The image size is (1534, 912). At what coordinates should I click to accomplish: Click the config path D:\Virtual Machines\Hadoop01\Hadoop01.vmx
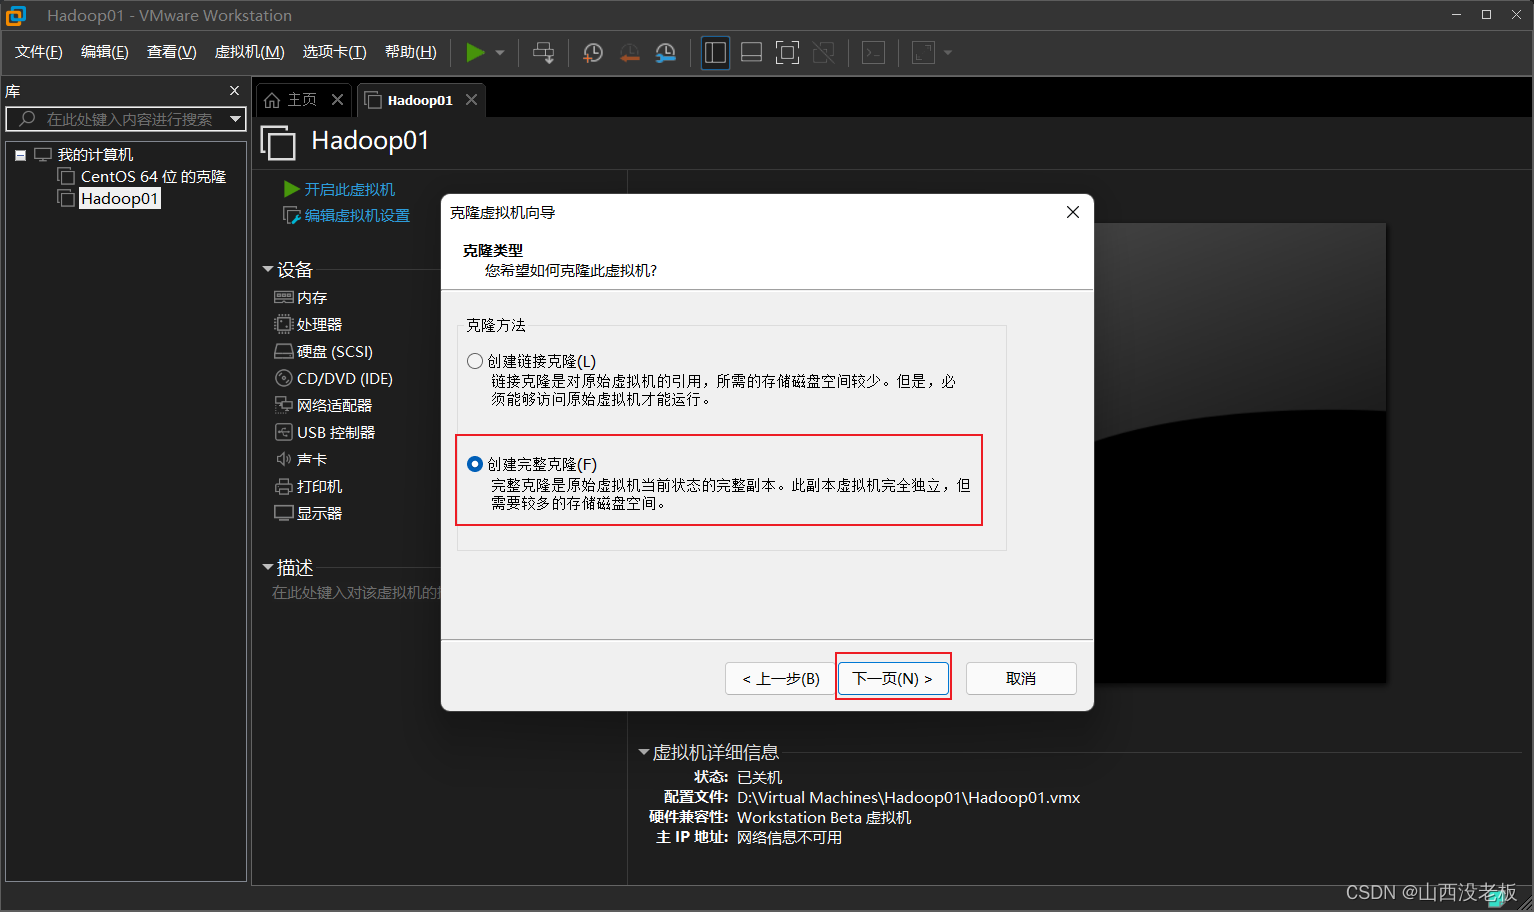[908, 798]
